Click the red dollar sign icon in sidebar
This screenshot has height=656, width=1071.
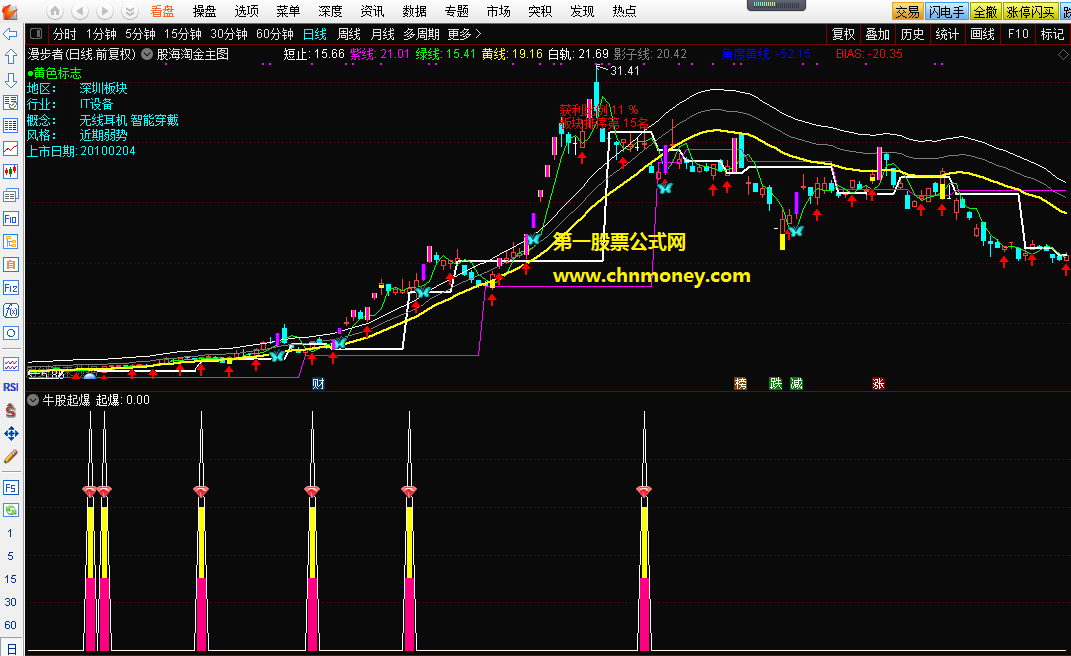click(10, 410)
